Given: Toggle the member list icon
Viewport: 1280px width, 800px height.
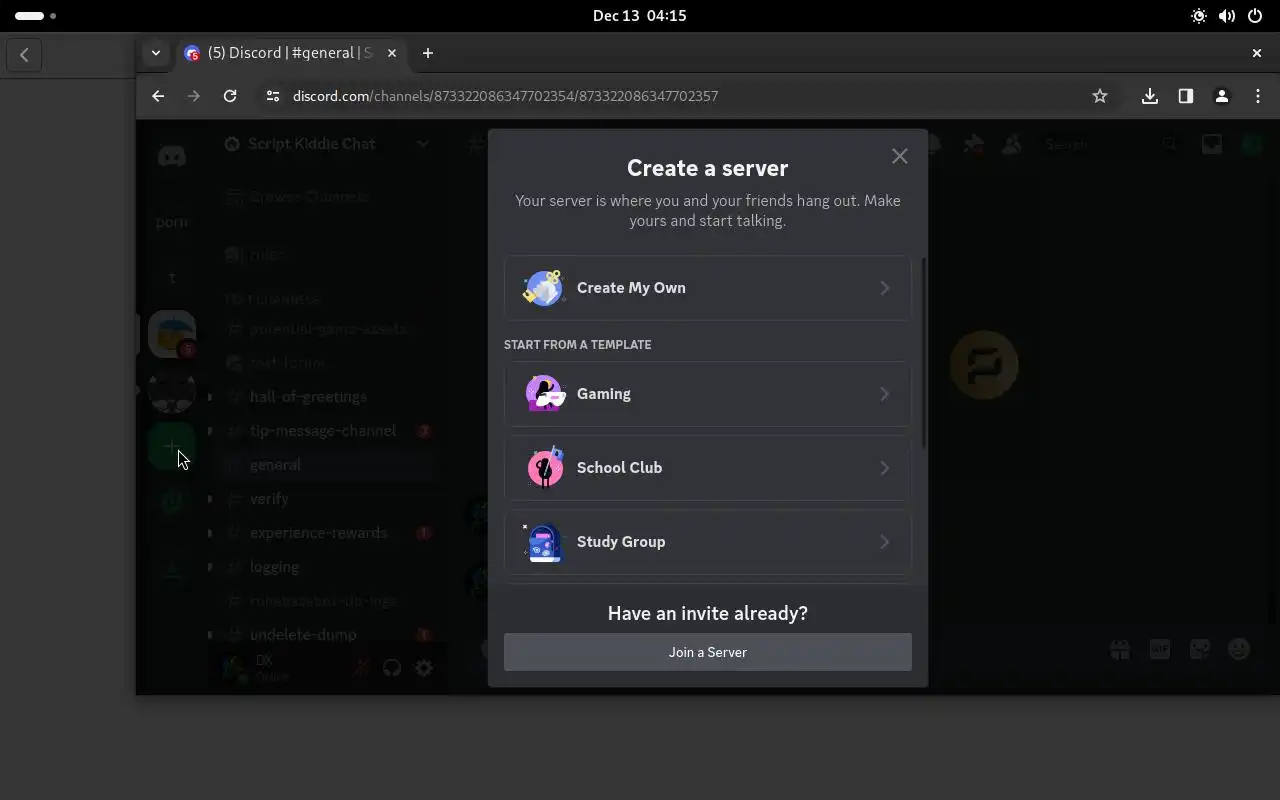Looking at the screenshot, I should point(1011,144).
